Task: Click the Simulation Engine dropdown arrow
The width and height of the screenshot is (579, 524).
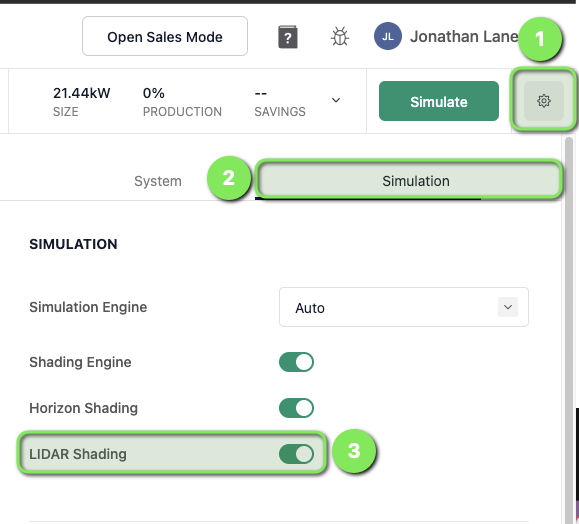Action: click(508, 307)
